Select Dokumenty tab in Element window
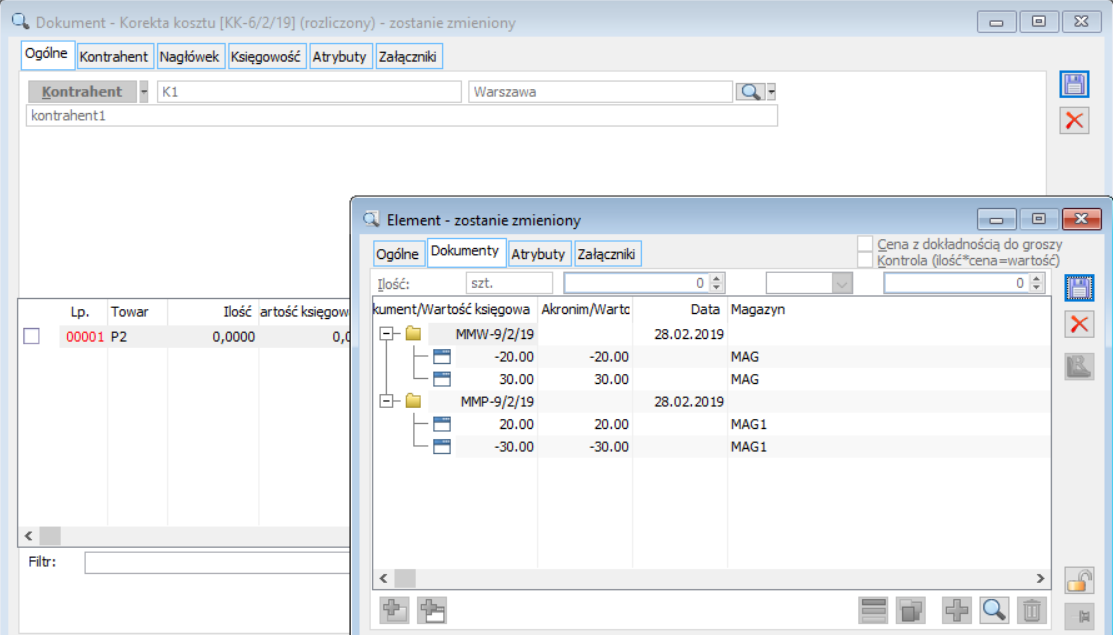This screenshot has width=1113, height=635. click(465, 251)
